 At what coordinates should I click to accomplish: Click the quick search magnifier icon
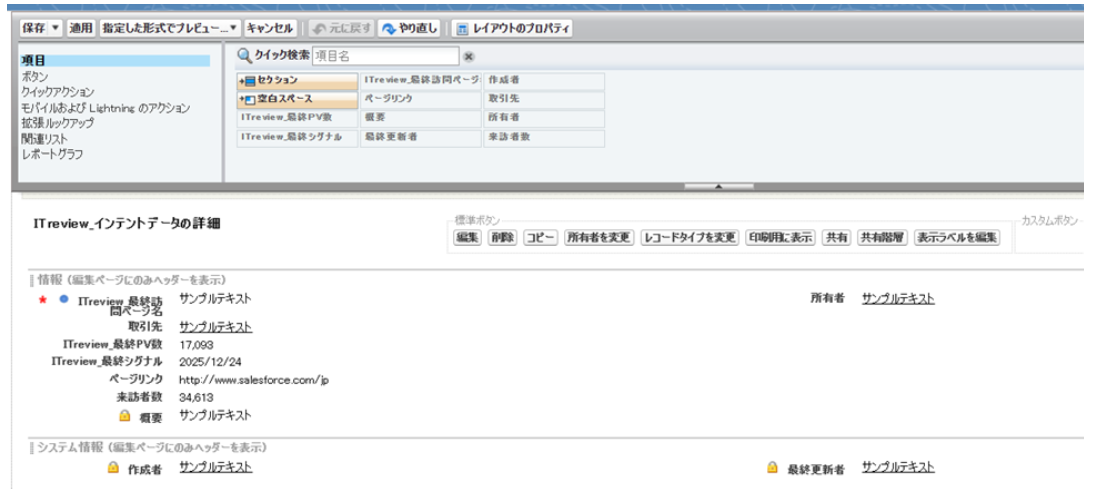(x=244, y=55)
